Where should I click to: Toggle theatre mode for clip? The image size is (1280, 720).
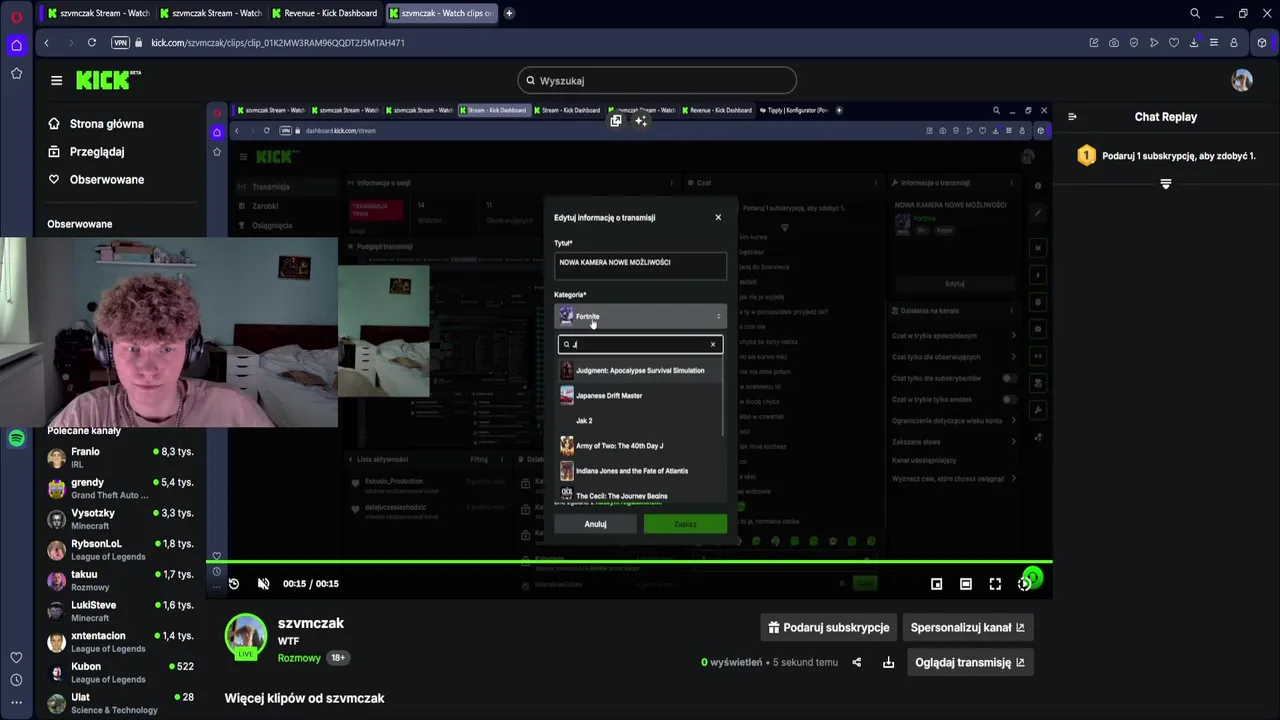tap(965, 584)
